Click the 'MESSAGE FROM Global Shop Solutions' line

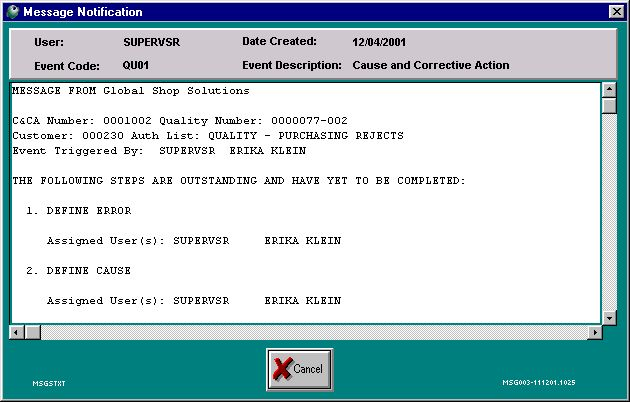[x=131, y=91]
